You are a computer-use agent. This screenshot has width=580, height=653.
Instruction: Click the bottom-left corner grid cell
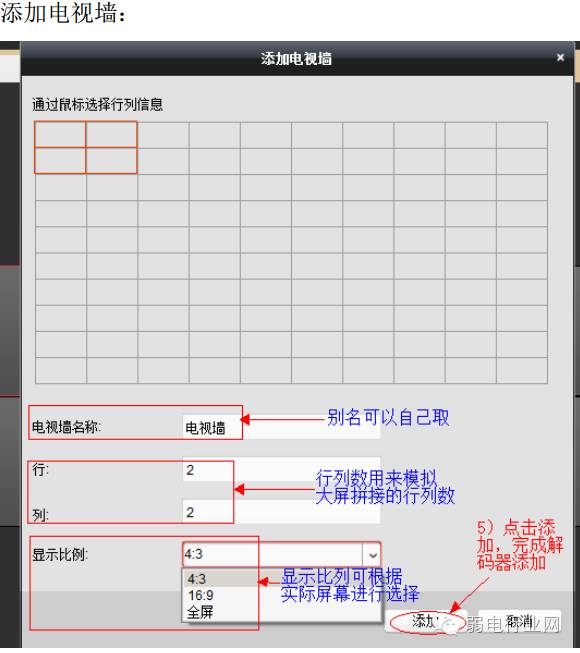pos(61,371)
